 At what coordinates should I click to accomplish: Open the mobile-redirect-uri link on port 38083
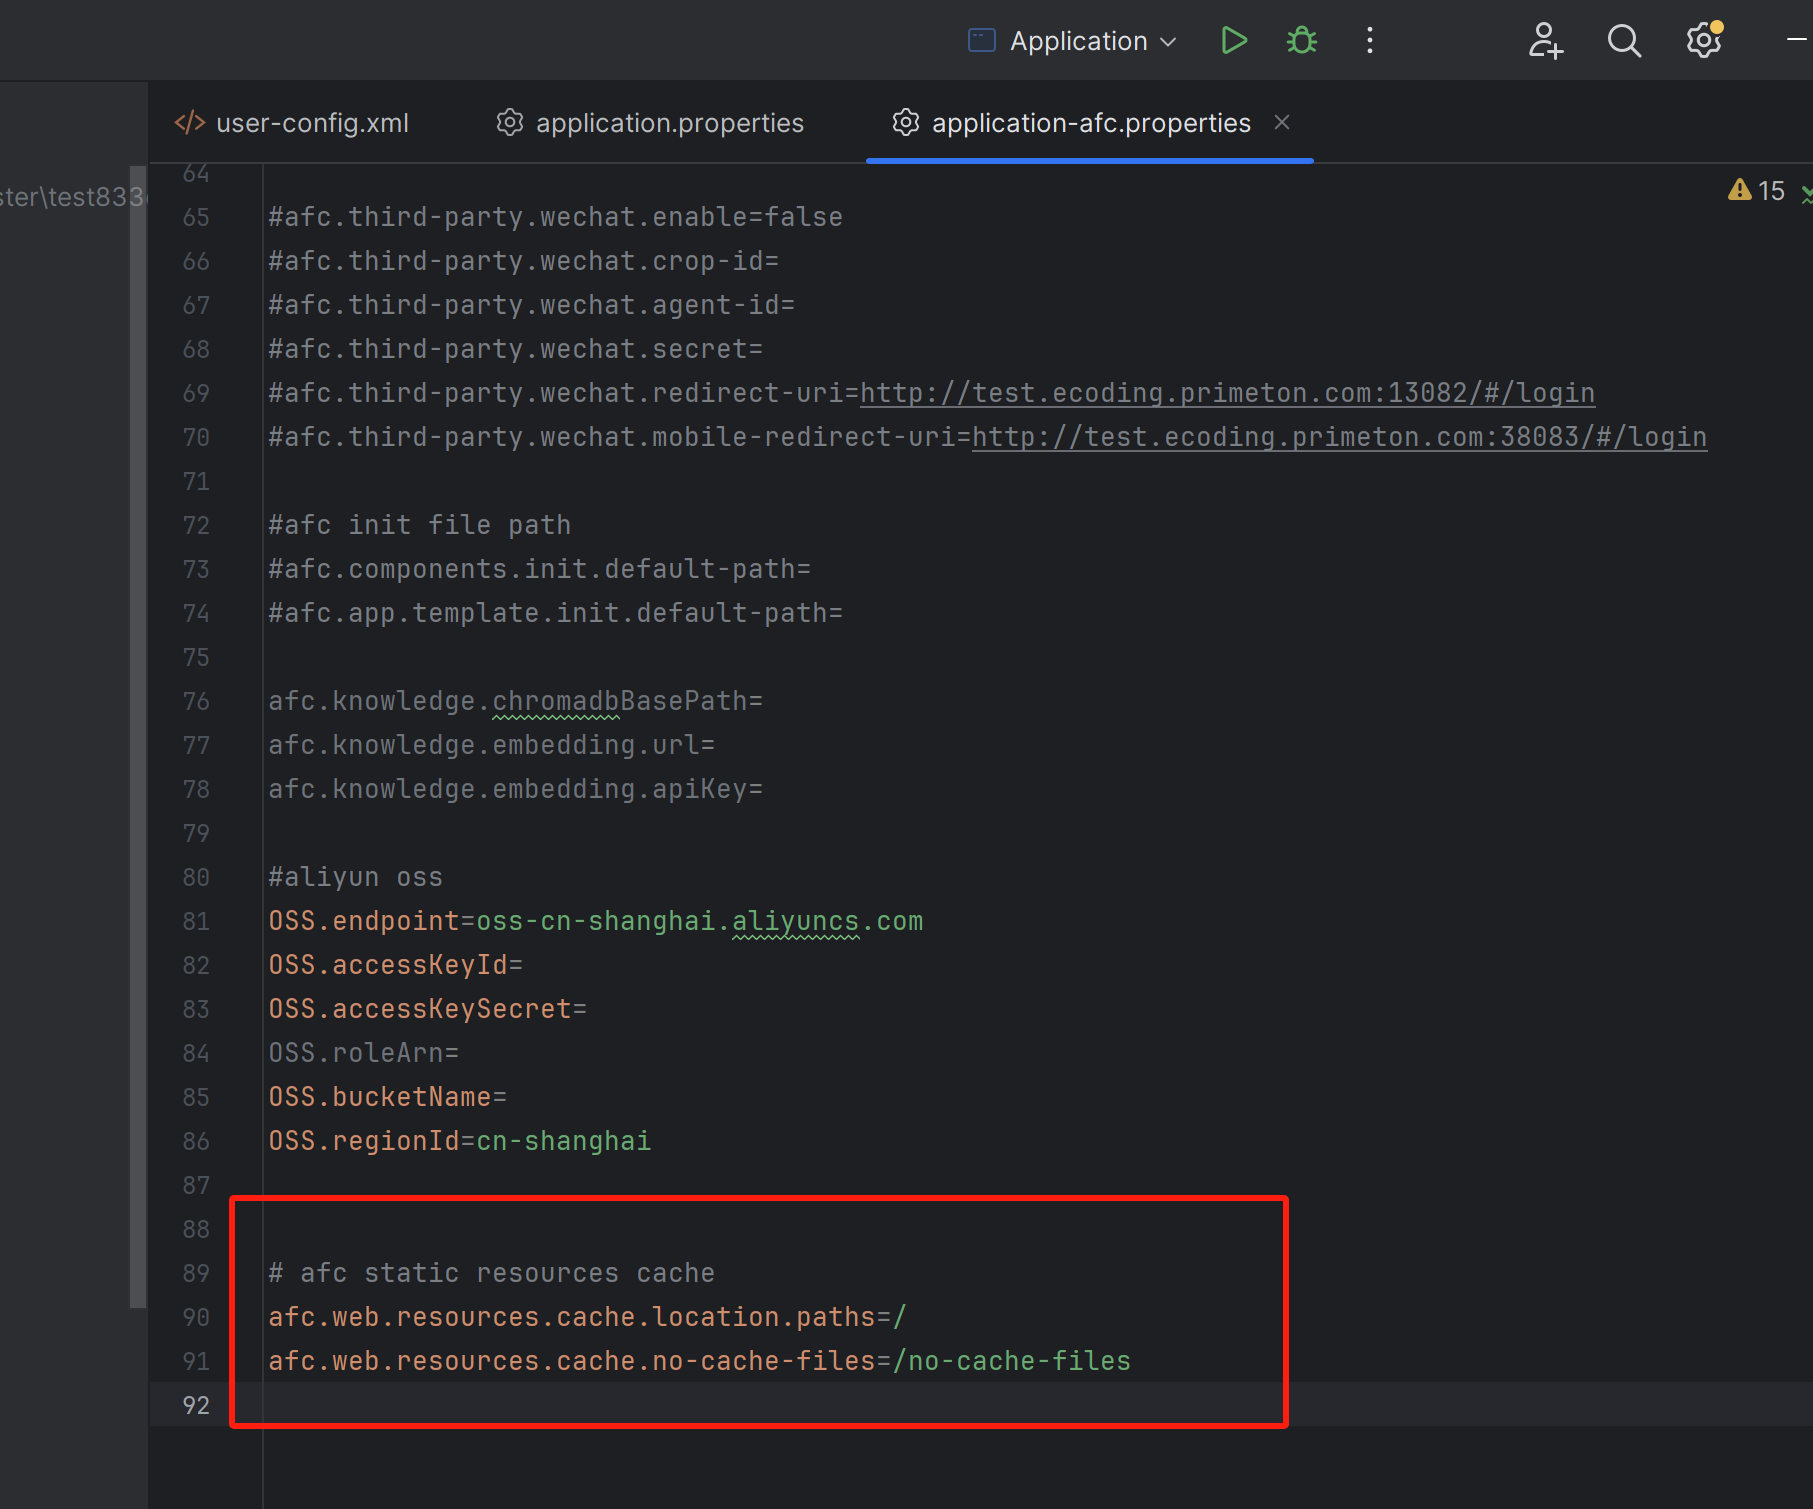coord(1338,437)
